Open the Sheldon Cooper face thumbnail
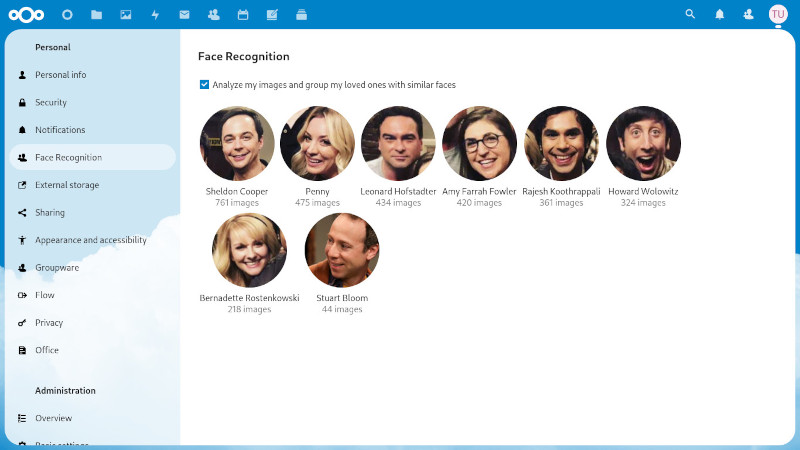 237,143
